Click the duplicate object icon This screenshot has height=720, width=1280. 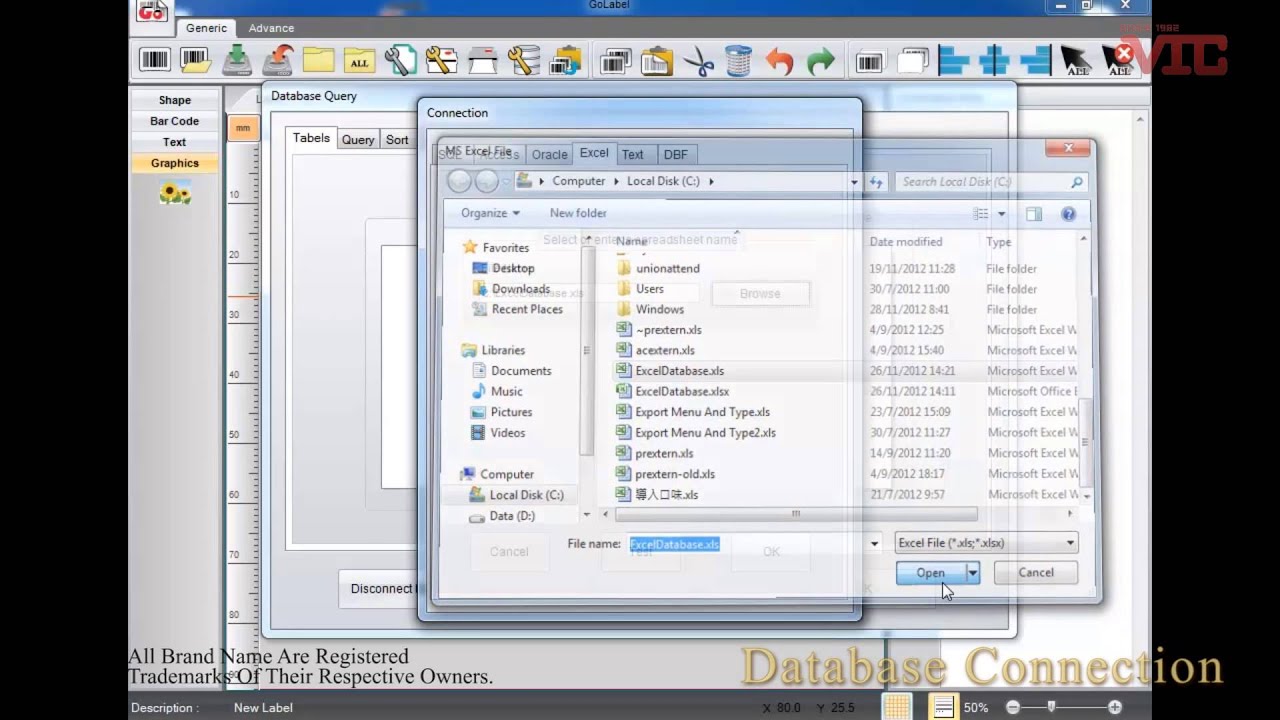[x=911, y=61]
